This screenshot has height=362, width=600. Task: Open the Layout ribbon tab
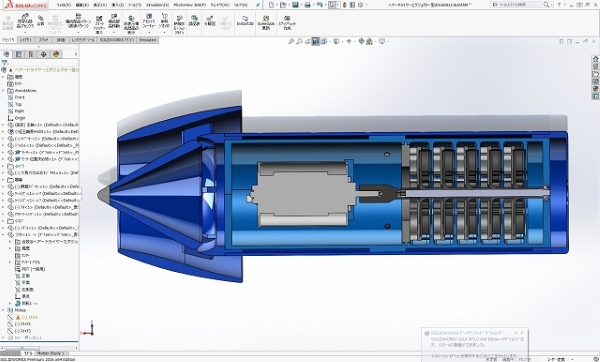coord(26,40)
